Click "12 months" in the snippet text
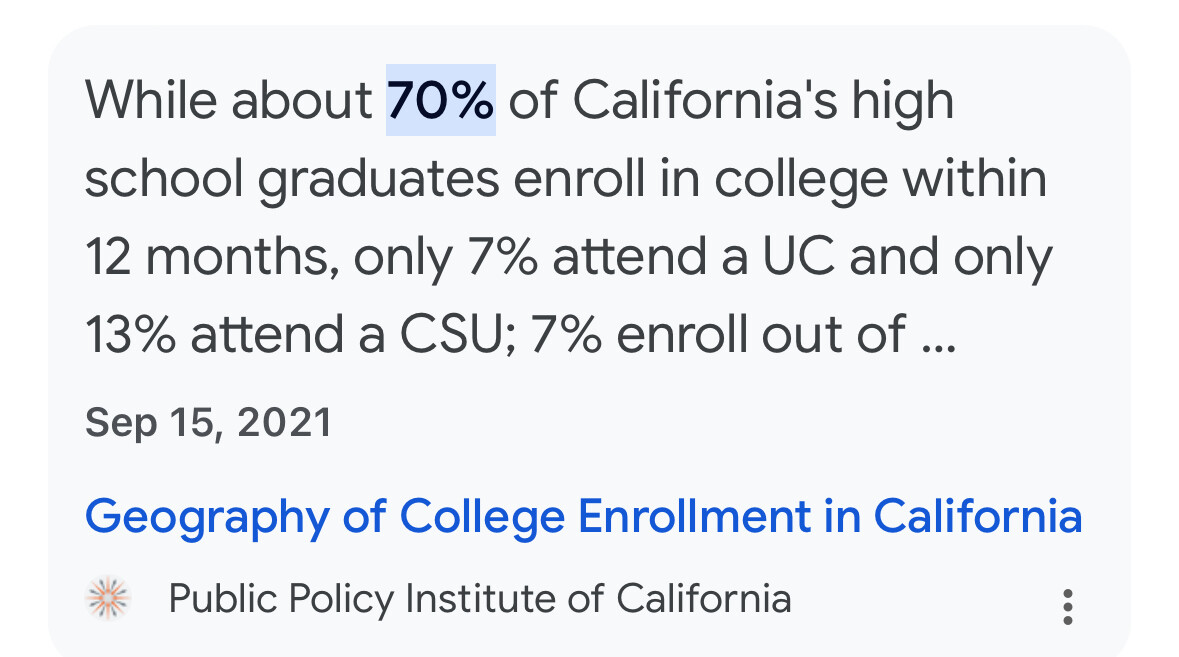The width and height of the screenshot is (1179, 657). point(205,257)
